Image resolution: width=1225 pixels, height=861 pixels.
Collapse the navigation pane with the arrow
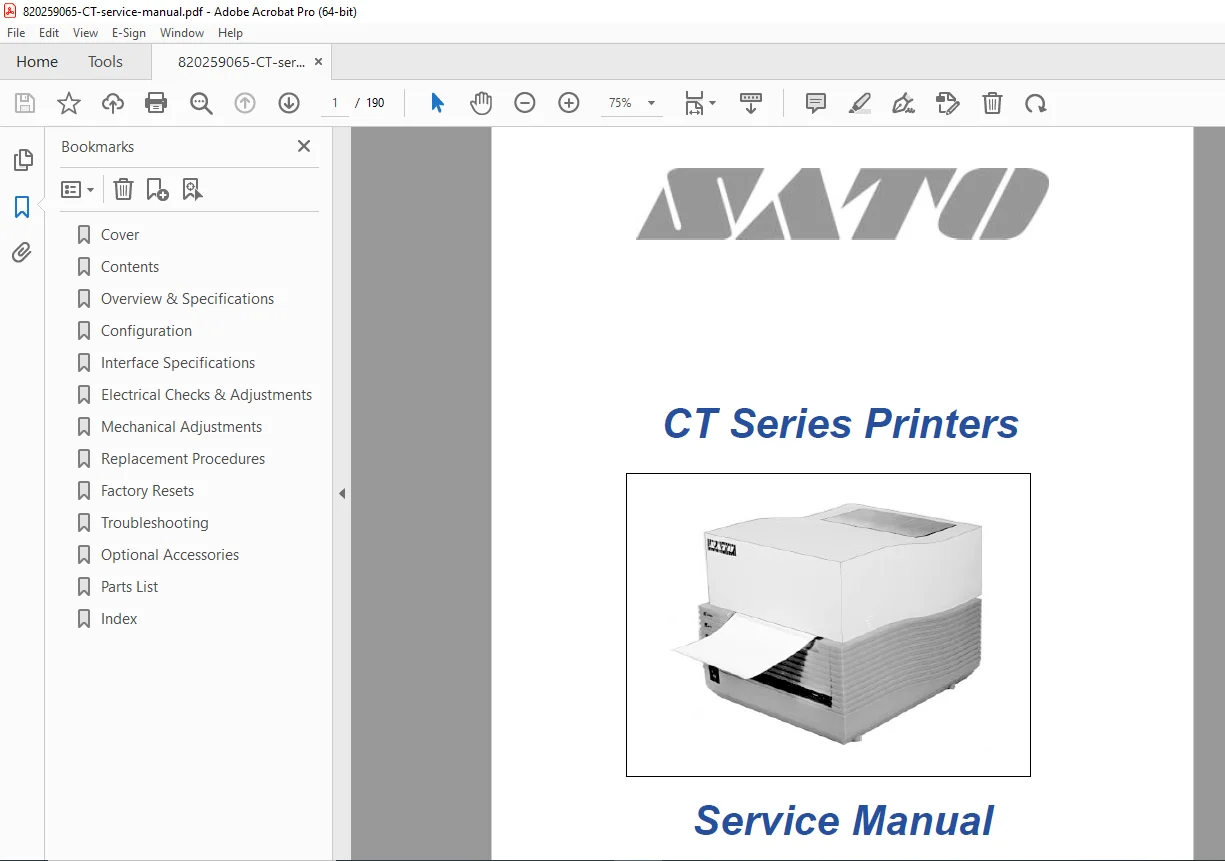pyautogui.click(x=342, y=493)
